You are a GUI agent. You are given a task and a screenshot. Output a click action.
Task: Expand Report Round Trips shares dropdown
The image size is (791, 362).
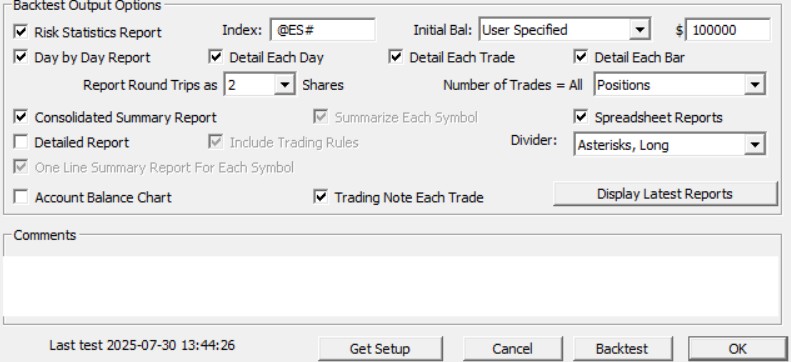(x=285, y=85)
